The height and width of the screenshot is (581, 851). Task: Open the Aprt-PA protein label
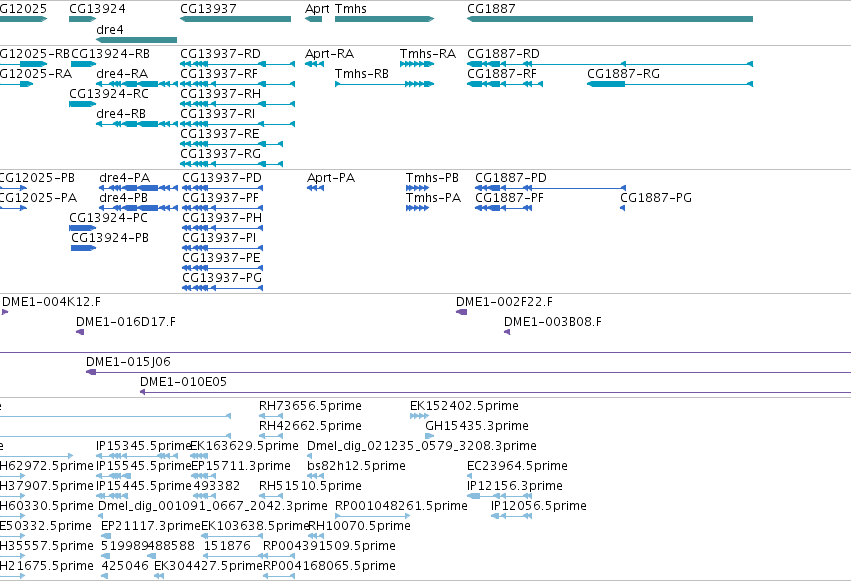pos(331,178)
